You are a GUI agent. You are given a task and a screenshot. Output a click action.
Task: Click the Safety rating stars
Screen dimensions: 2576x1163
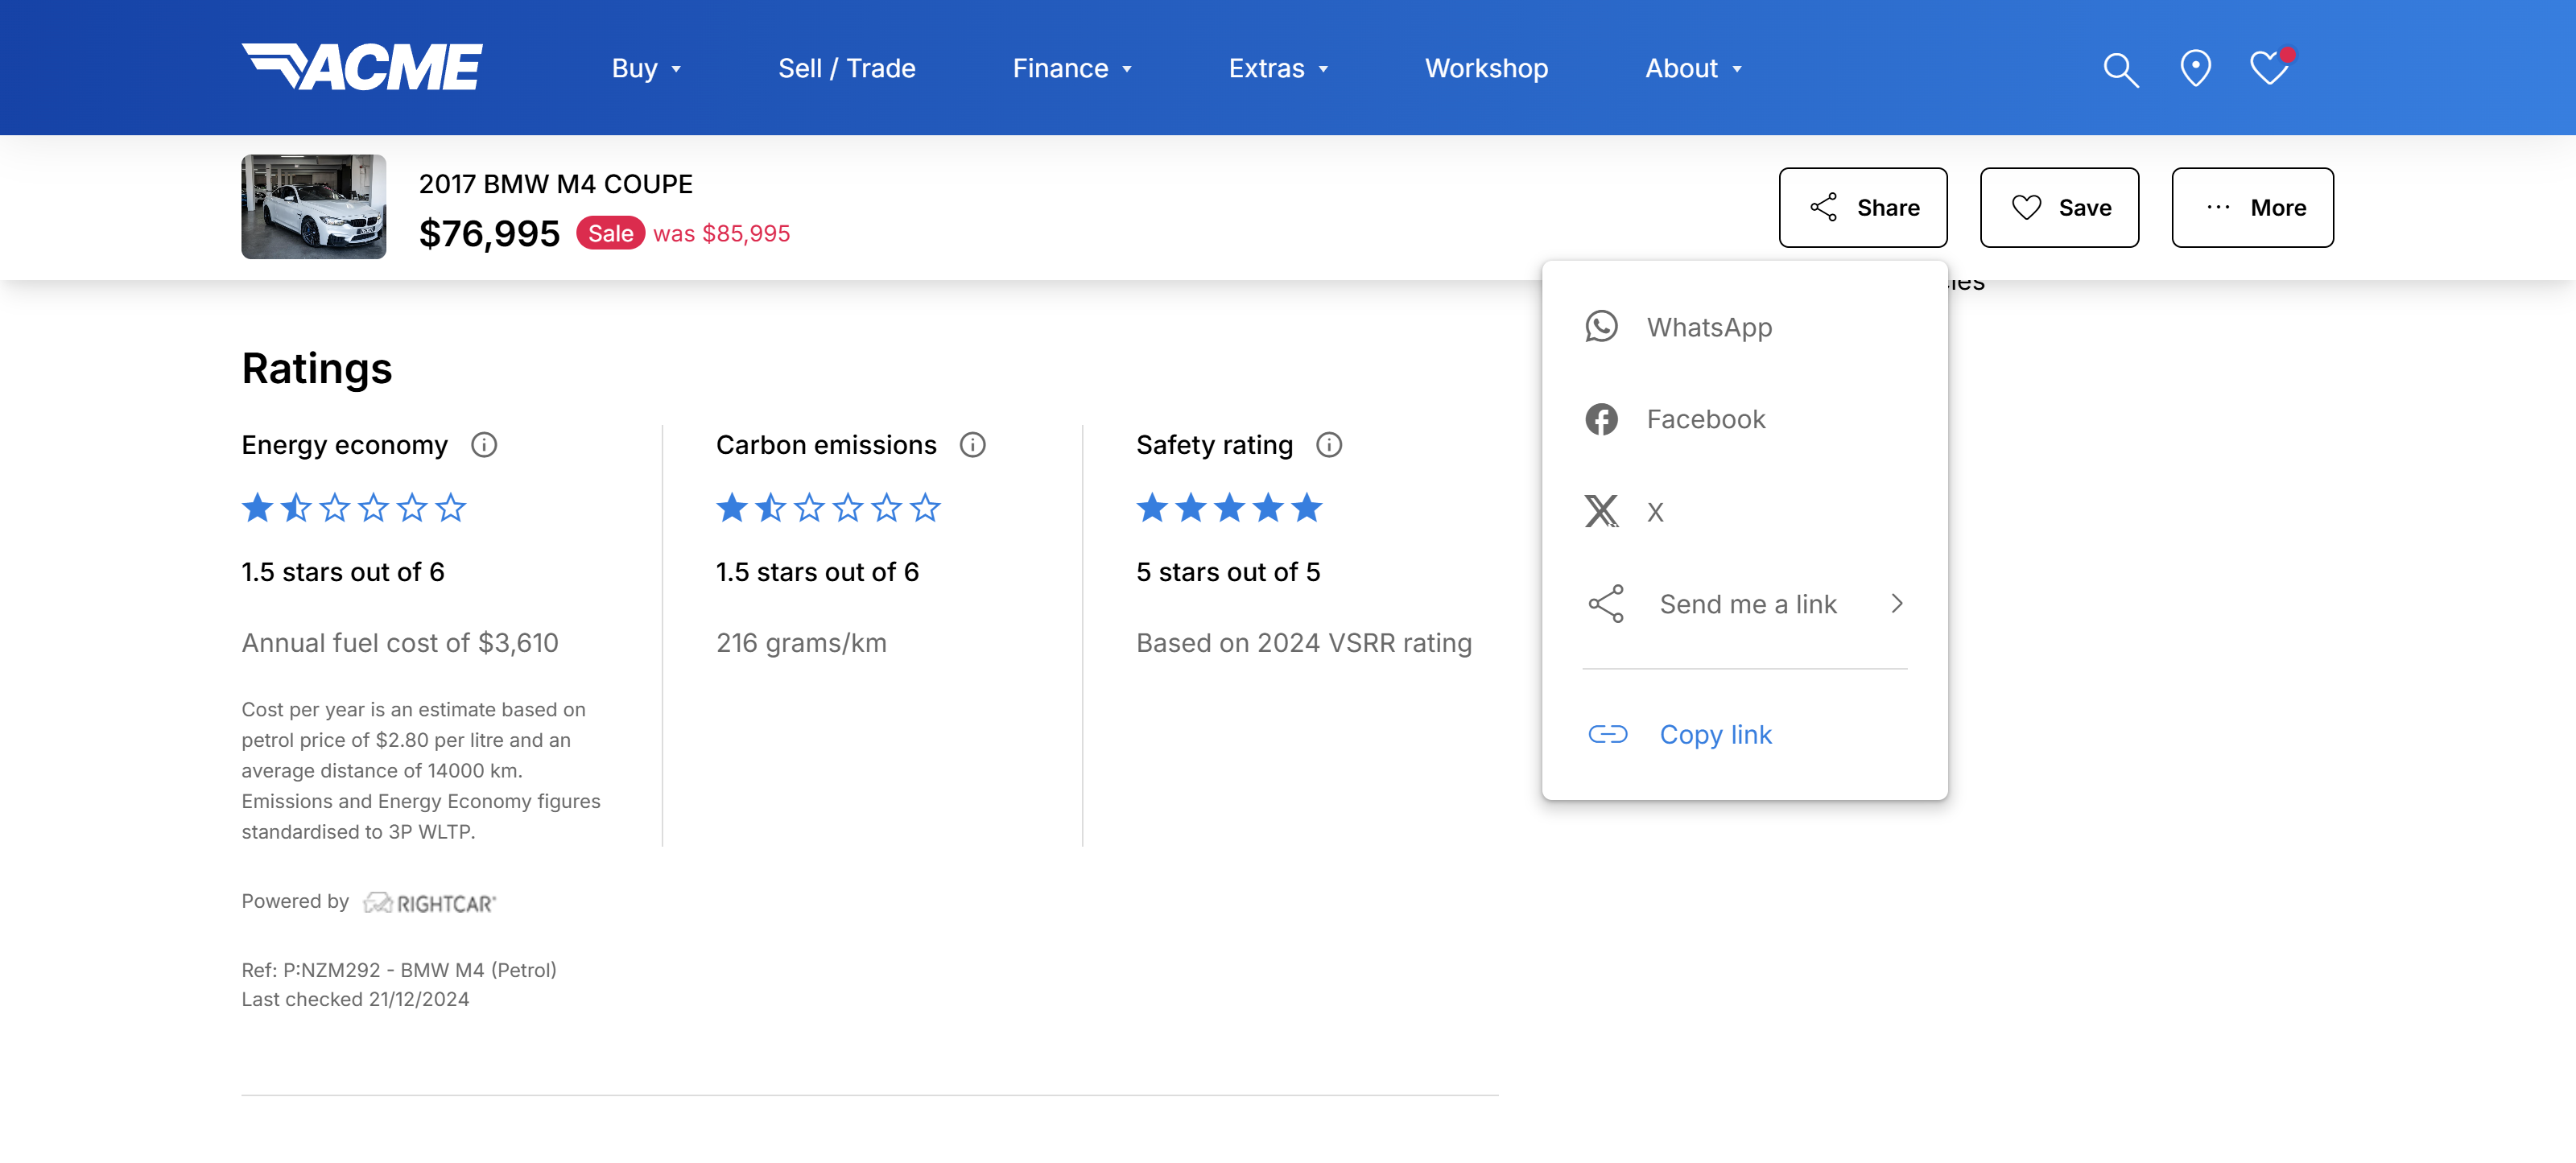[1229, 508]
